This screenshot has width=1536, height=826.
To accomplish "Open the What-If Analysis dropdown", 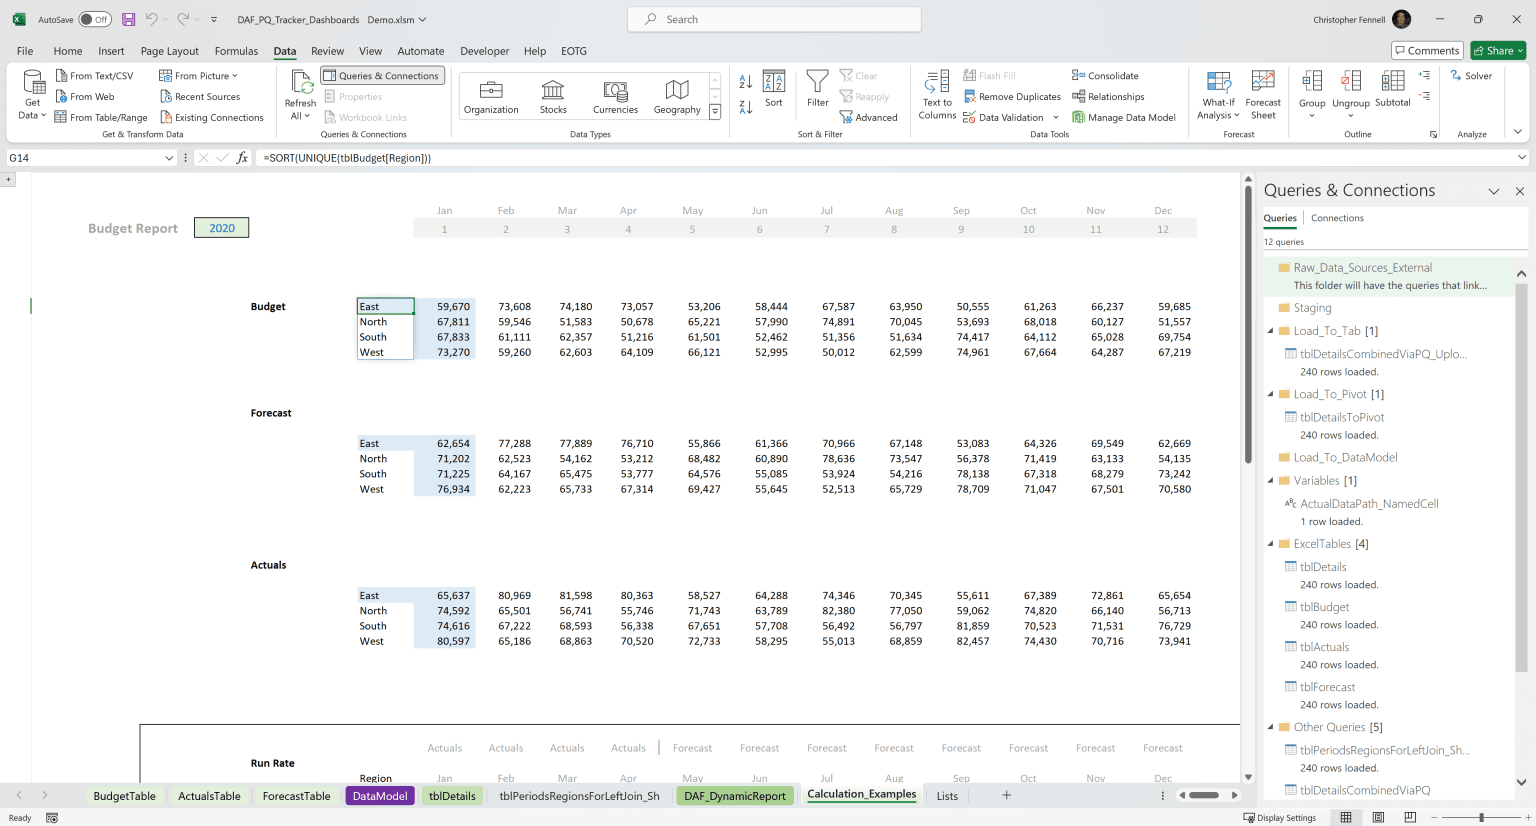I will pyautogui.click(x=1218, y=95).
